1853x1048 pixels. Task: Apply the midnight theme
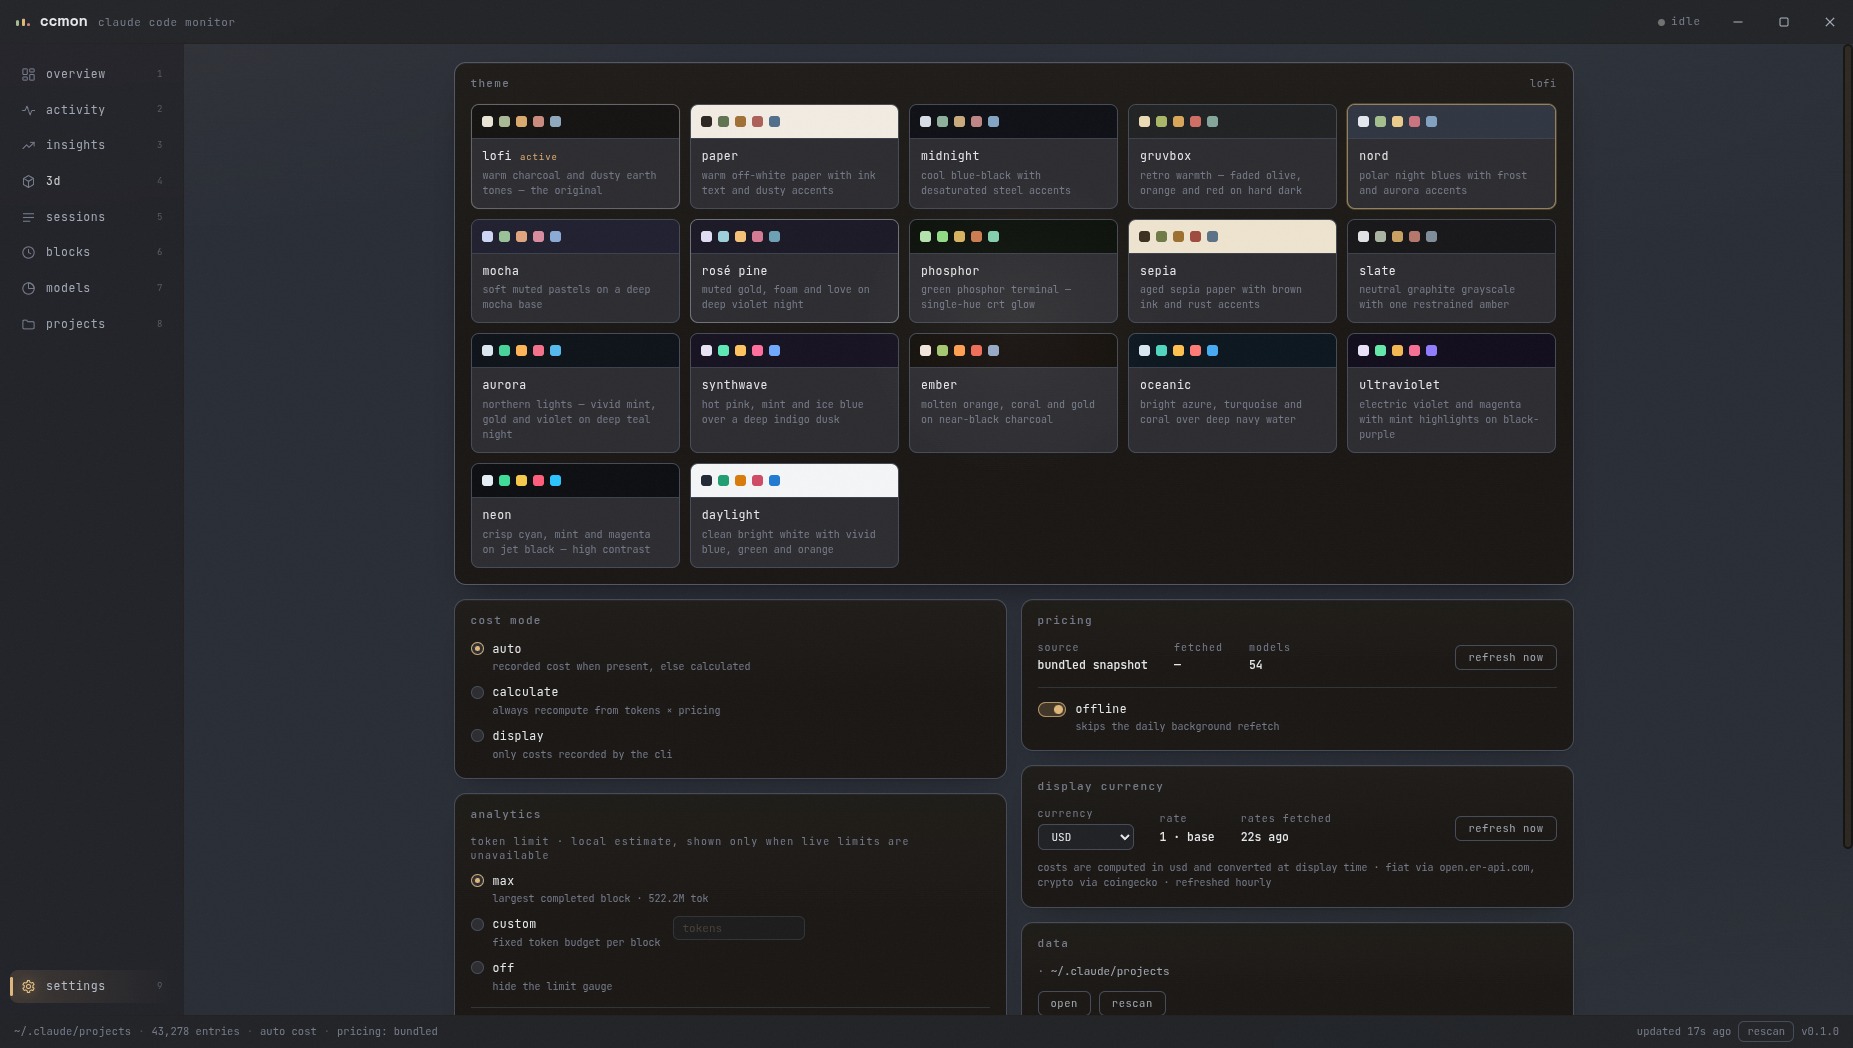[x=1013, y=156]
